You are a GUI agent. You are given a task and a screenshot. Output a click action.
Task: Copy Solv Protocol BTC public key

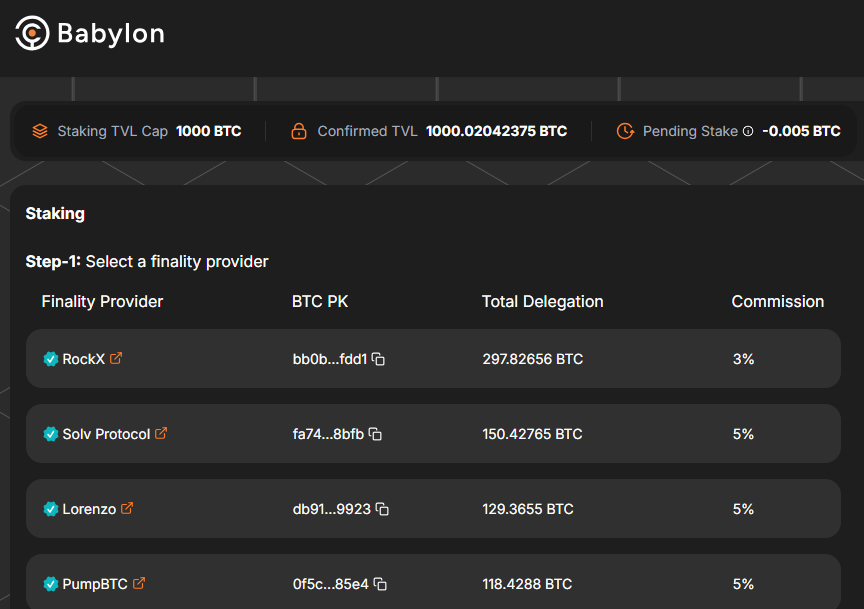click(x=375, y=434)
